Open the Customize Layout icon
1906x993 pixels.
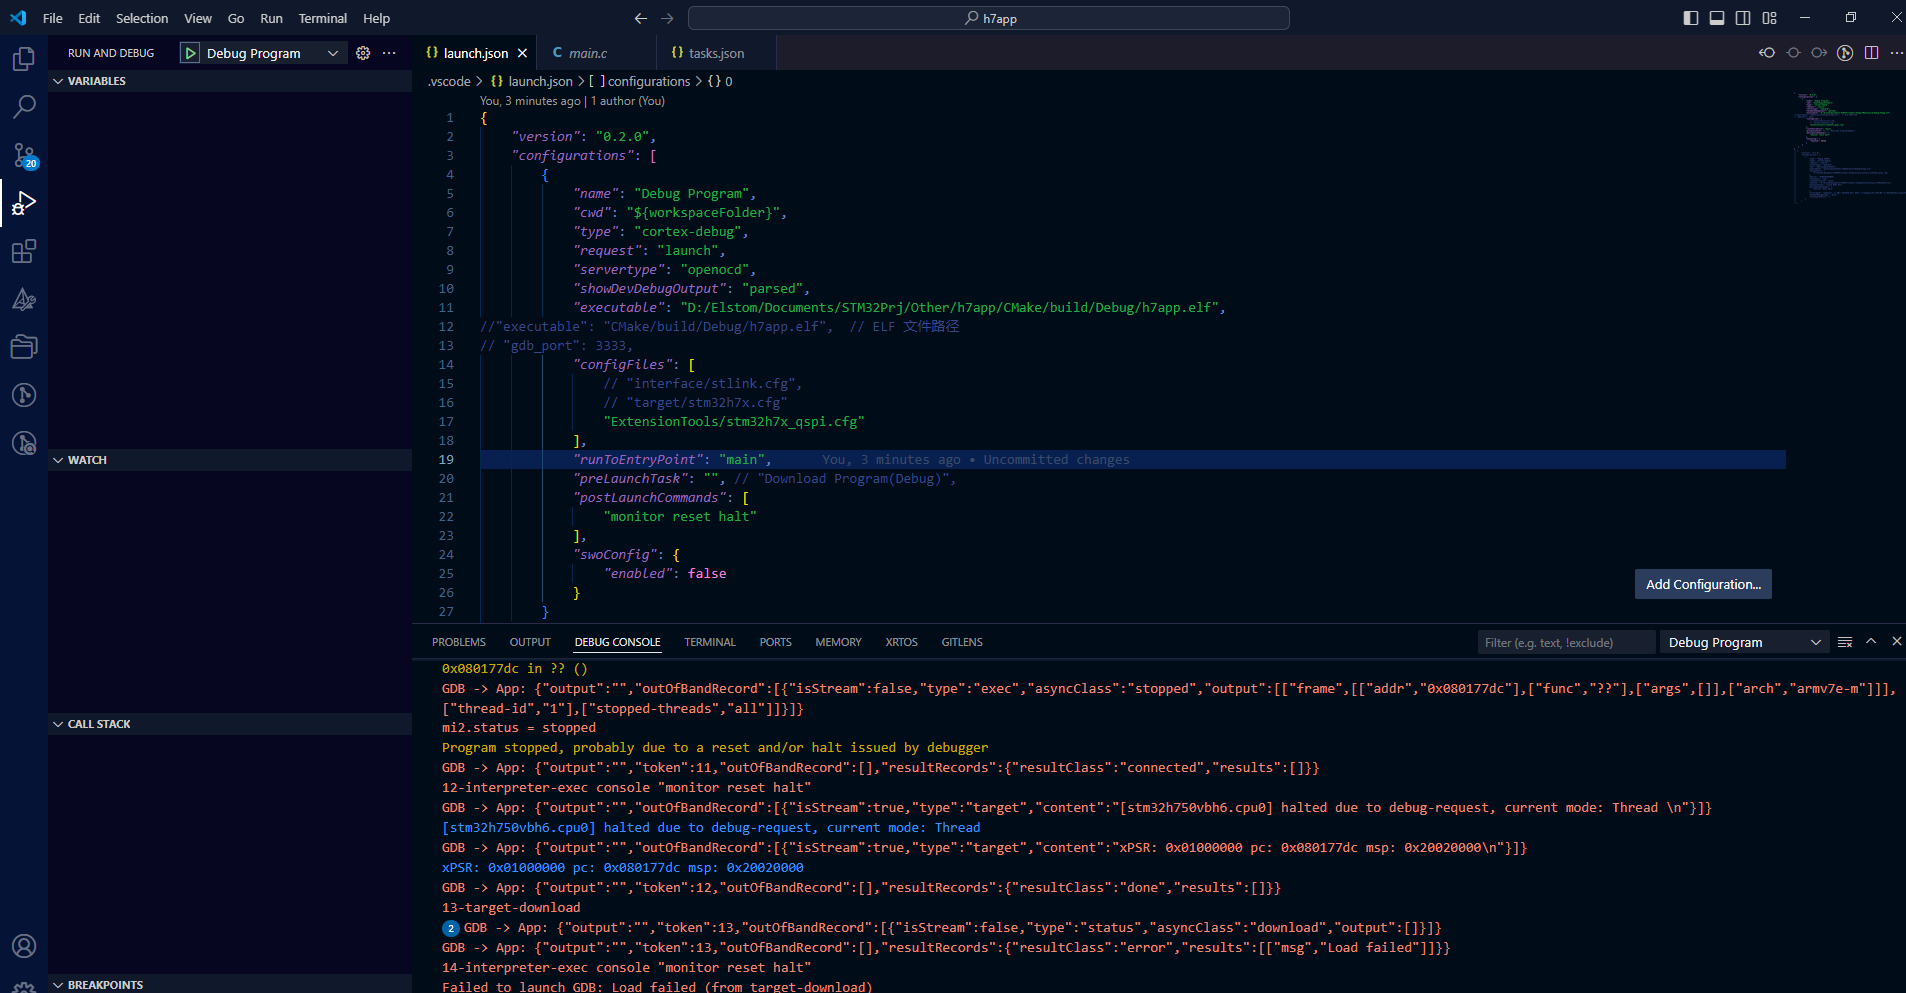click(x=1769, y=18)
